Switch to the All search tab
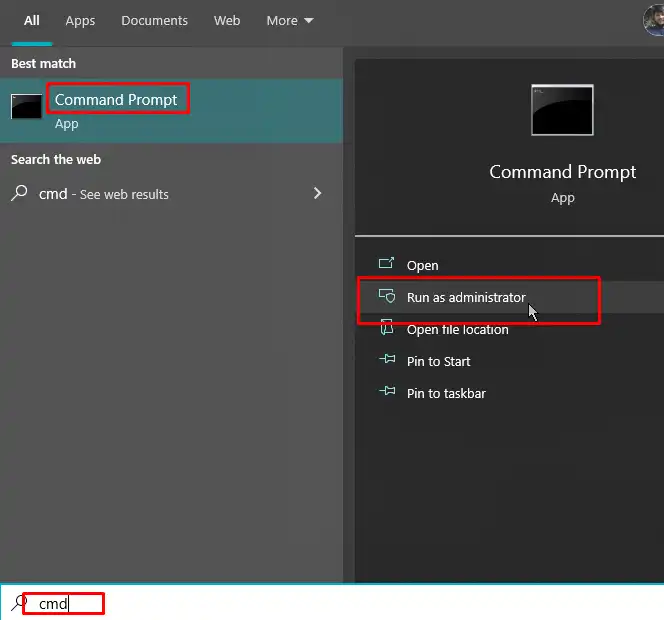 (32, 20)
